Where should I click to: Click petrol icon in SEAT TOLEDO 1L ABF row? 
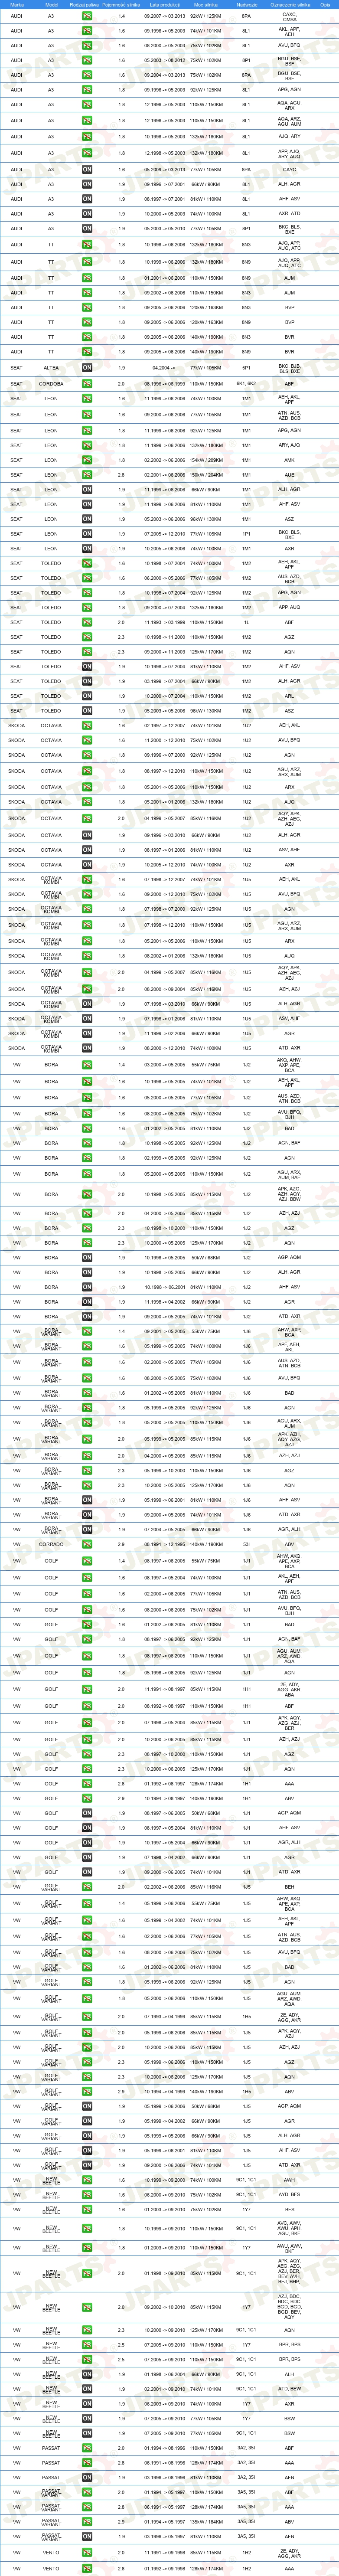(87, 622)
